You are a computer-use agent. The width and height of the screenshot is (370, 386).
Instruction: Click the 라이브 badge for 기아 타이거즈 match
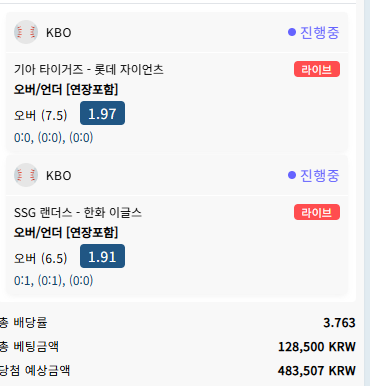point(317,69)
